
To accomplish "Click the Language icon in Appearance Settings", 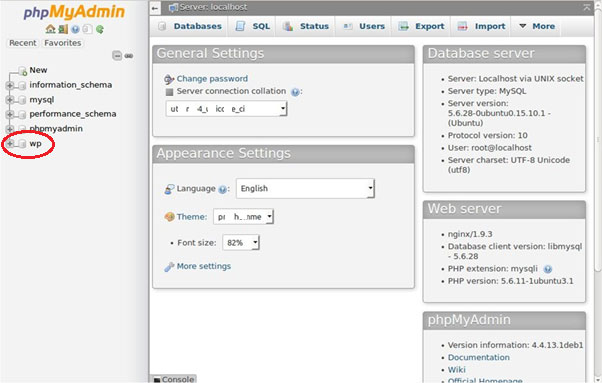I will tap(169, 189).
